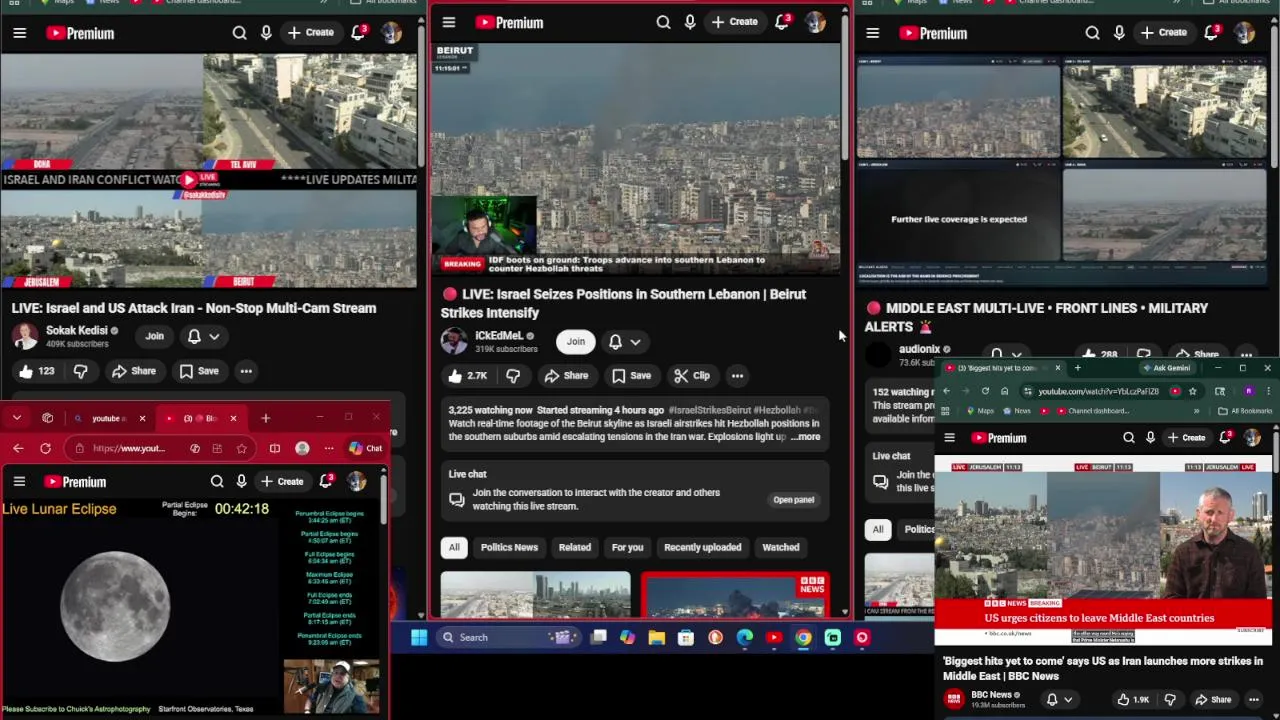Clip the iCkEdMeL stream

click(692, 375)
